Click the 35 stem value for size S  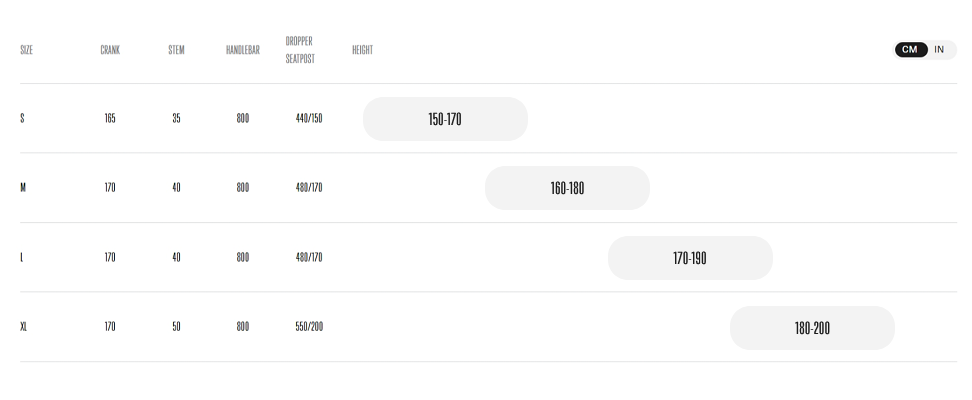pyautogui.click(x=176, y=118)
